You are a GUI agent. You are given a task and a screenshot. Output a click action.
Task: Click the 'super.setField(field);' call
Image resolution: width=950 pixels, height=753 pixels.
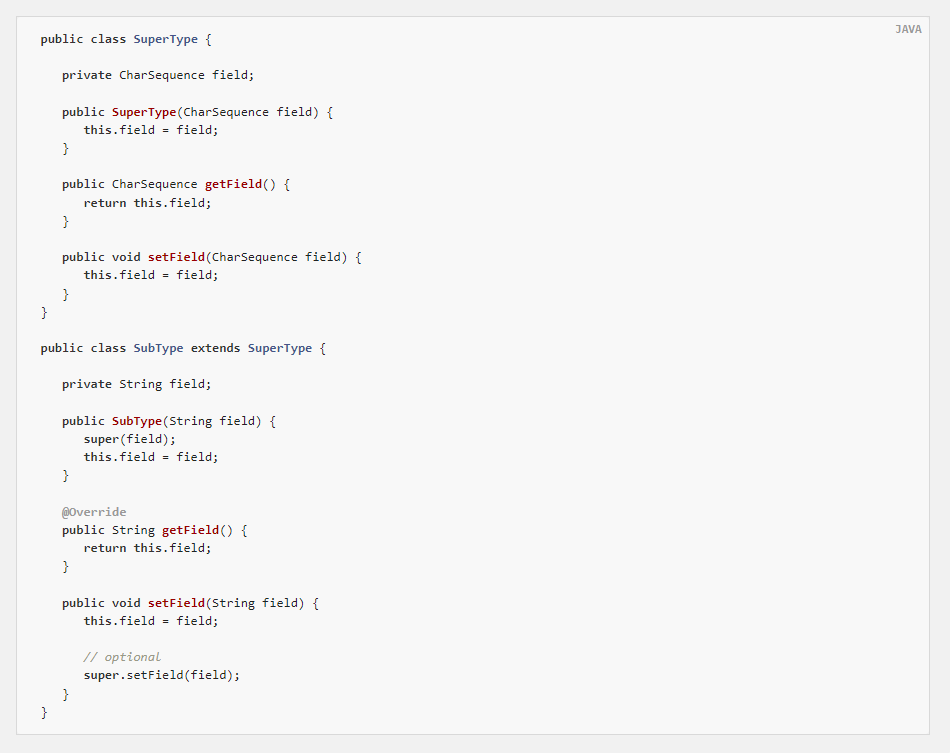(162, 675)
